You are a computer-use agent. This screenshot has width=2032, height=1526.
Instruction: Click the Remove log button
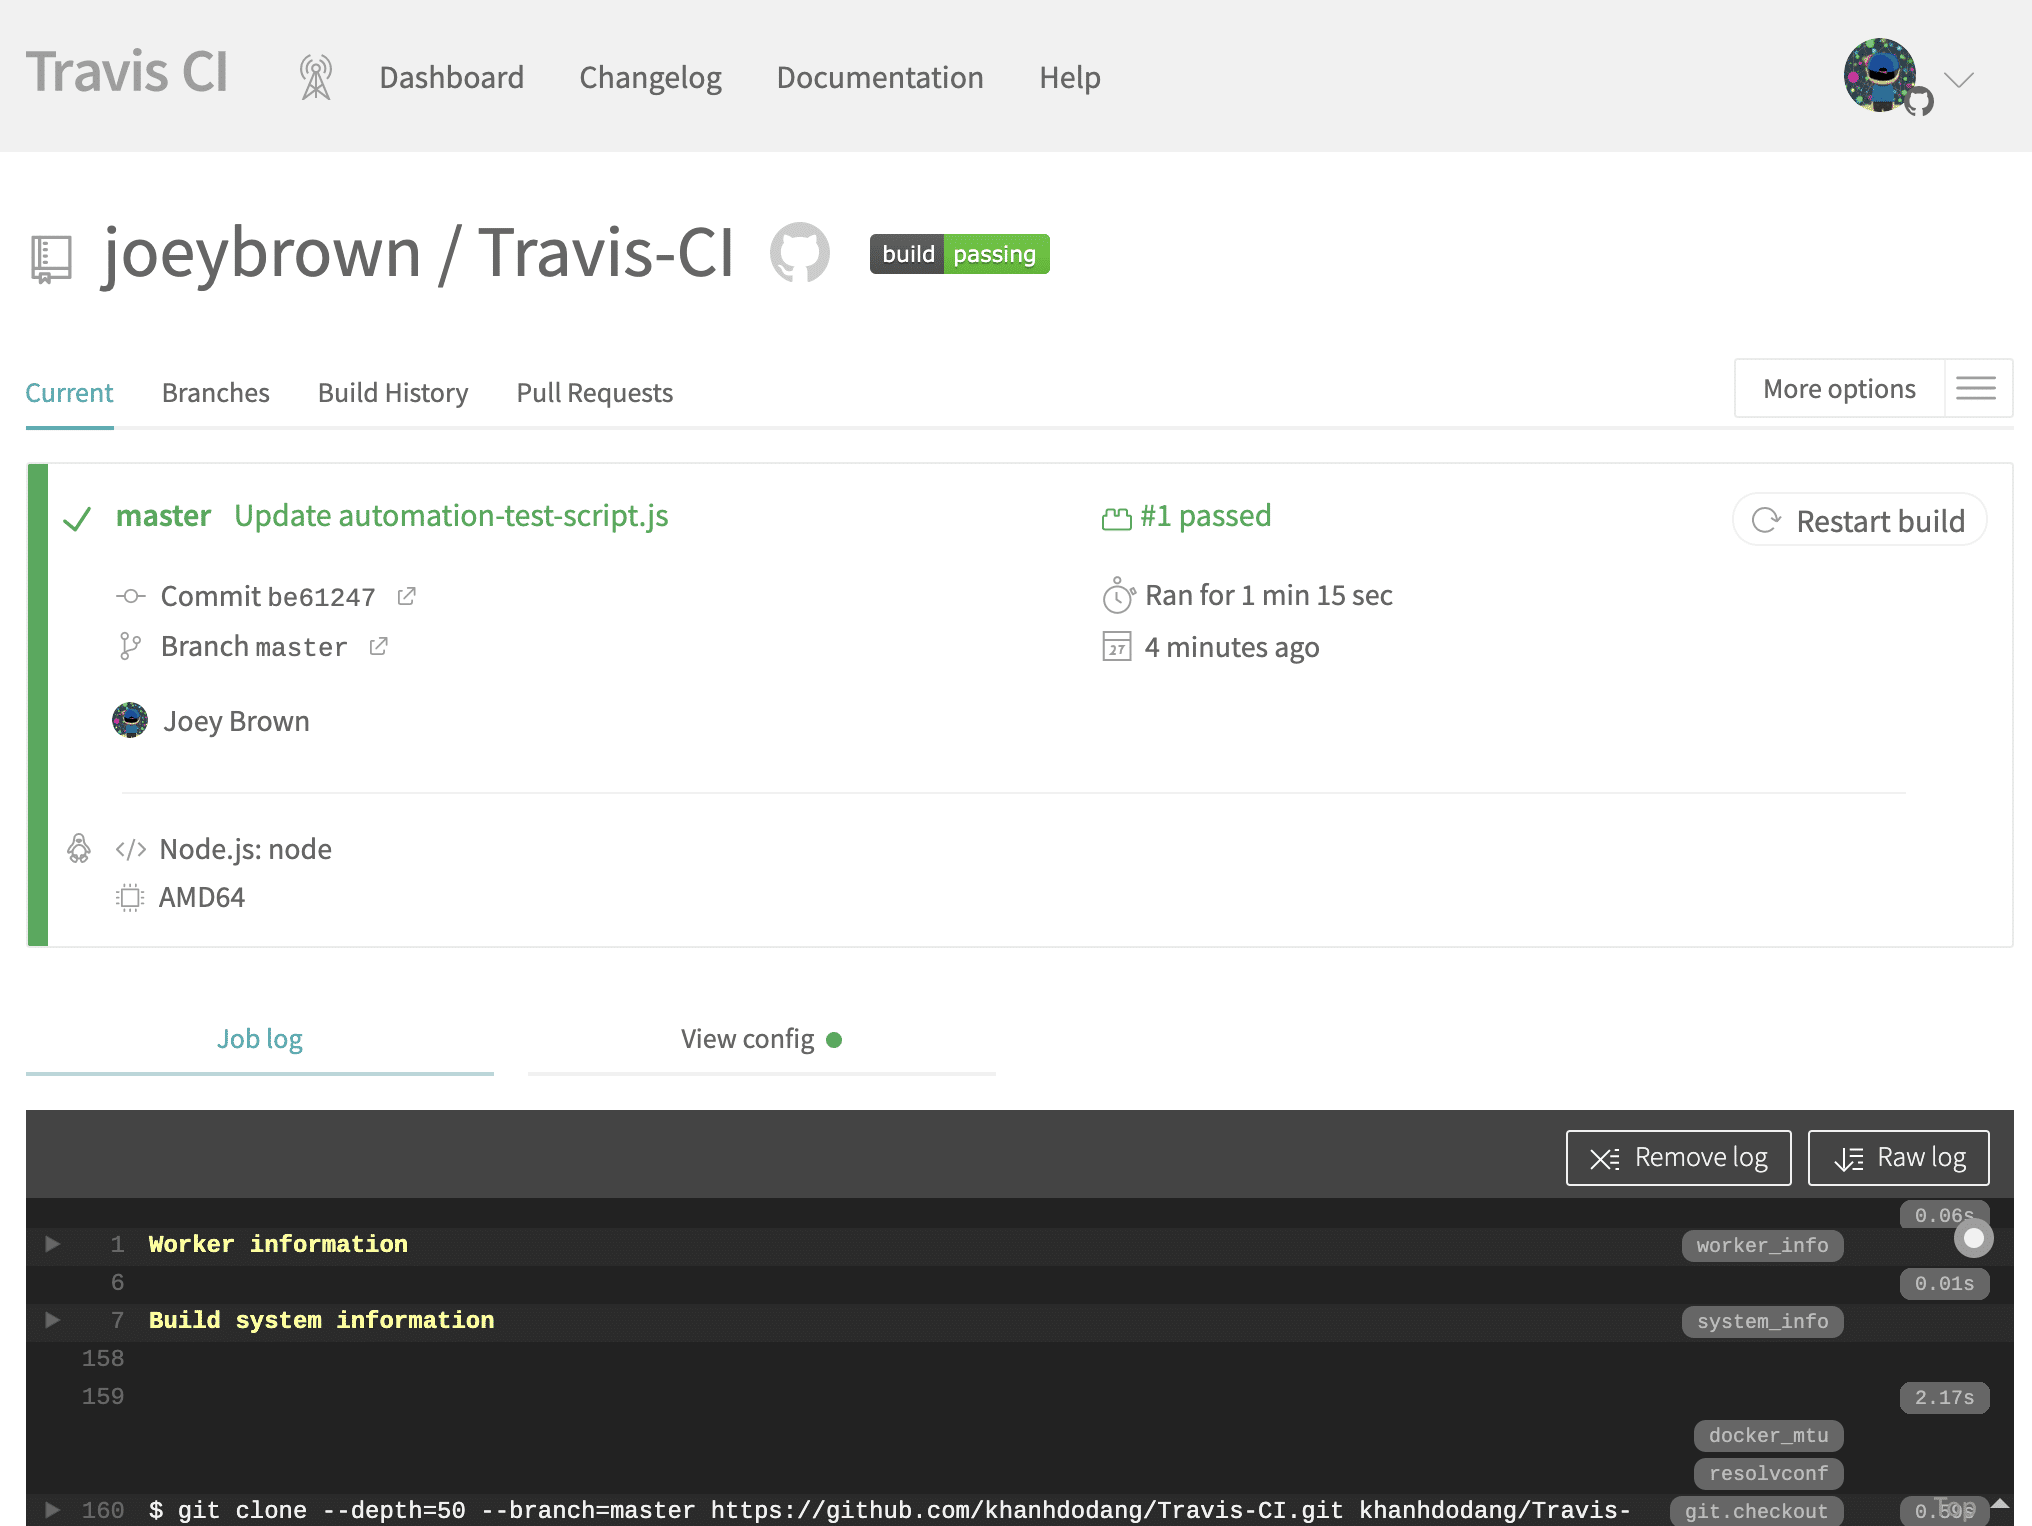click(1678, 1158)
